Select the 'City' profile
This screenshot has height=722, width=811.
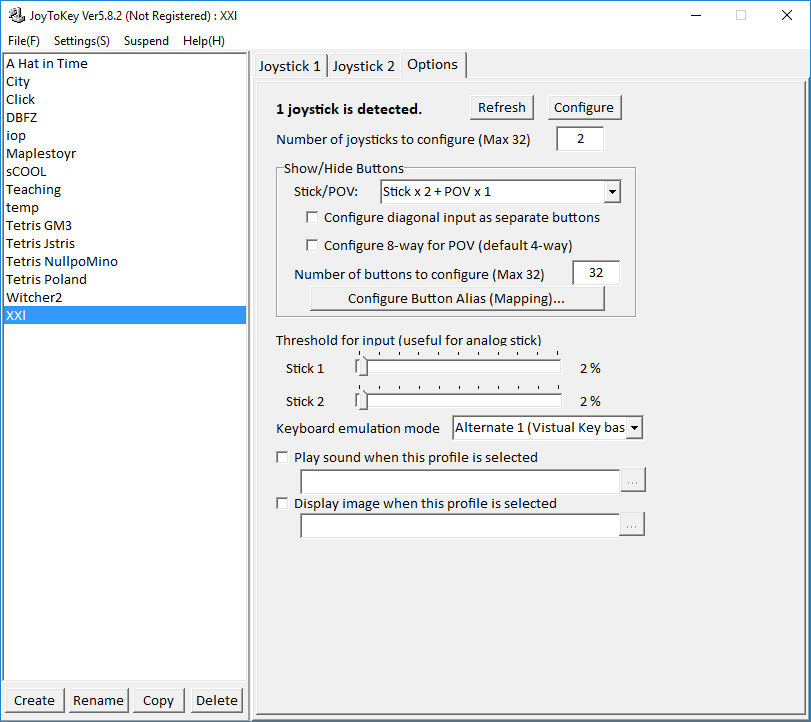point(125,82)
